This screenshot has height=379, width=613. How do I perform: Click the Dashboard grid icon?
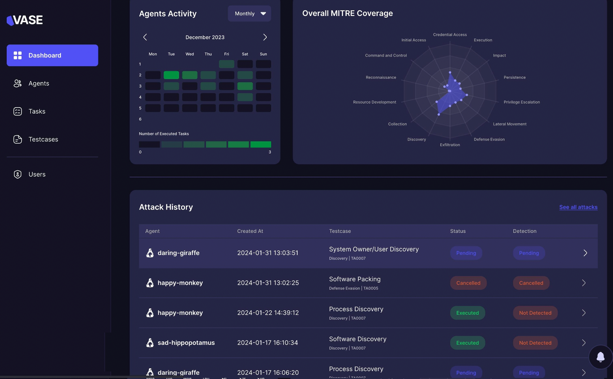tap(18, 55)
